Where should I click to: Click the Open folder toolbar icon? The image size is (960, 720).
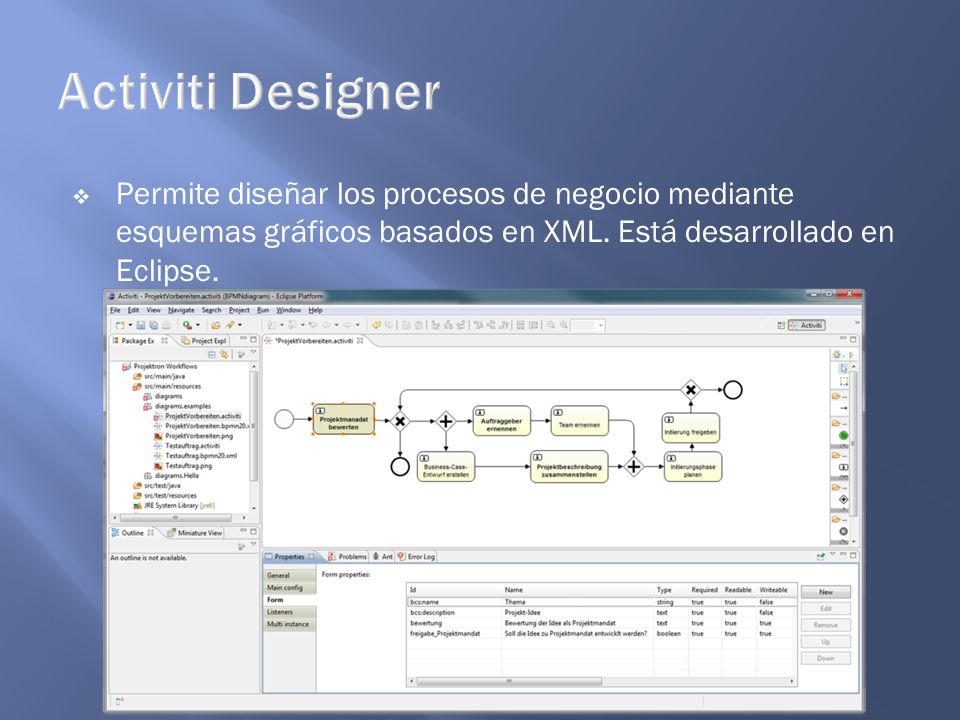click(216, 325)
